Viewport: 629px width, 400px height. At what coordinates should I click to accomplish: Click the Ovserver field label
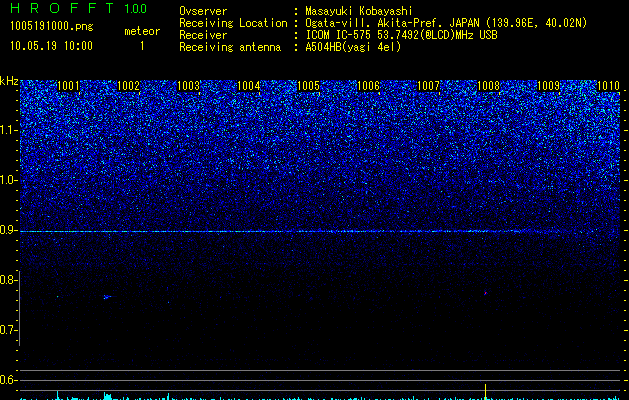(x=203, y=11)
